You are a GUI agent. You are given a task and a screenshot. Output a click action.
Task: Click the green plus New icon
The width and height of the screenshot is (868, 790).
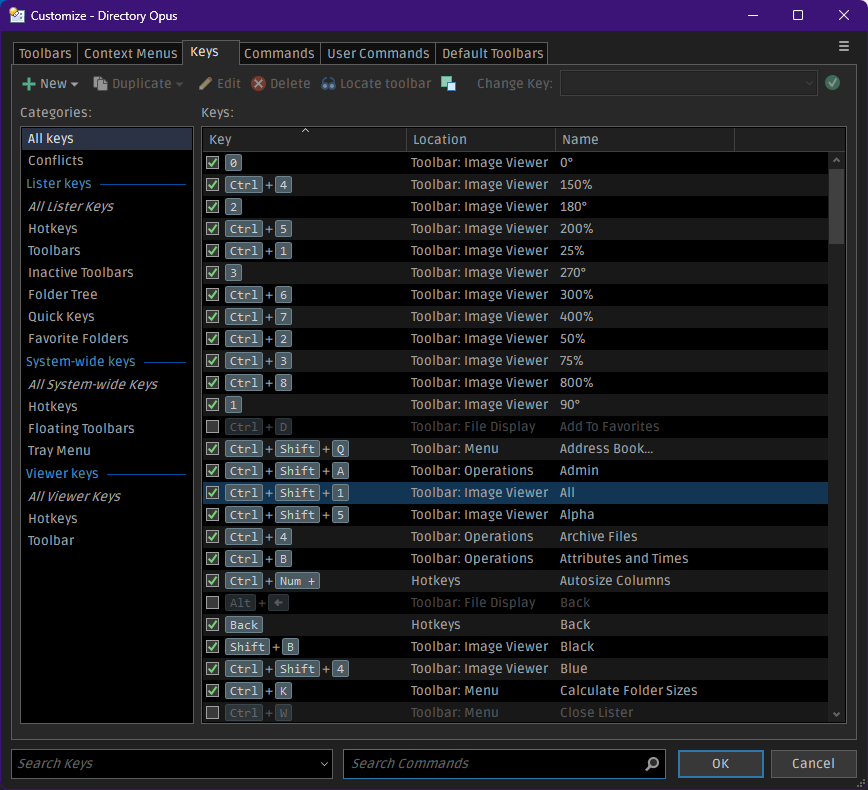[29, 84]
